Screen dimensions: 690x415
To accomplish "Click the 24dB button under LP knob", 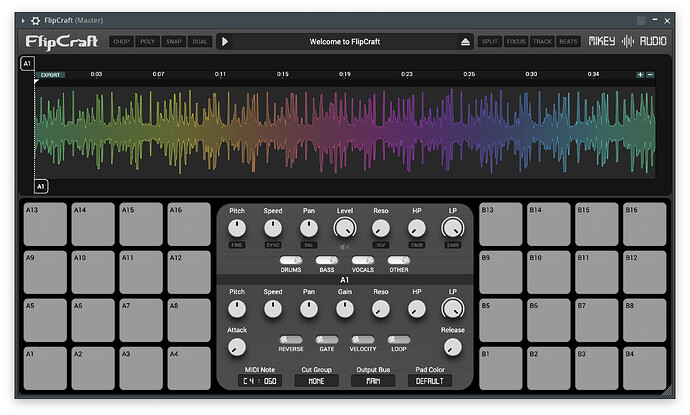I will pos(453,245).
